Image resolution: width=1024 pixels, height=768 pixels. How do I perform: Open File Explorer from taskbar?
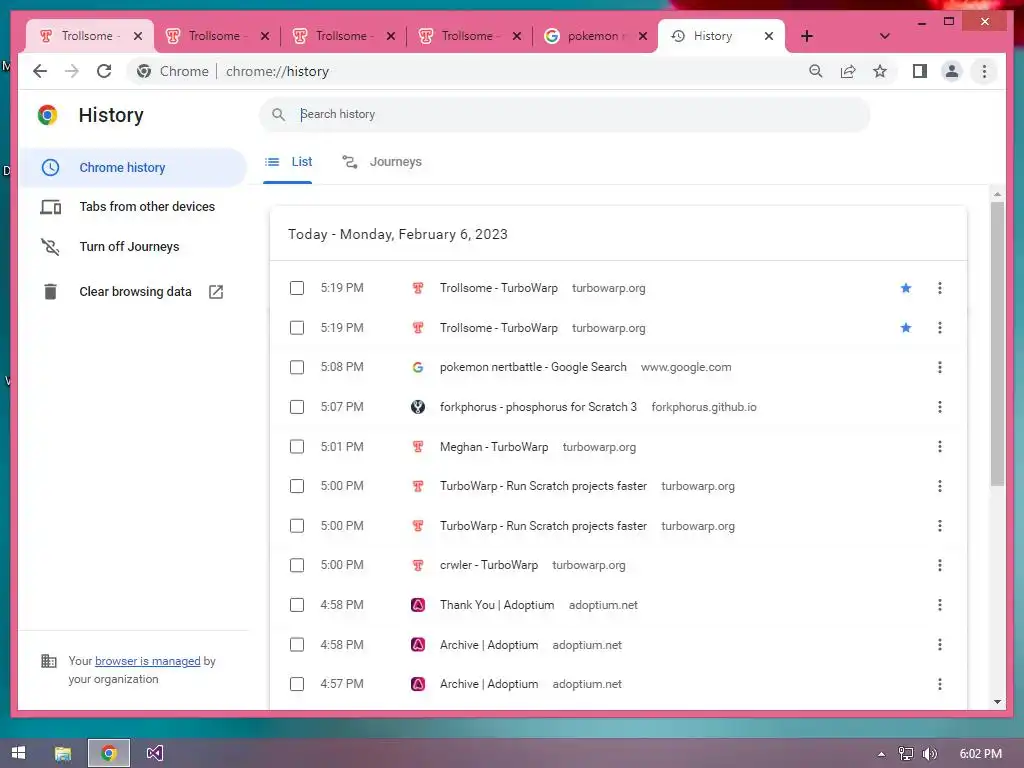pos(63,754)
